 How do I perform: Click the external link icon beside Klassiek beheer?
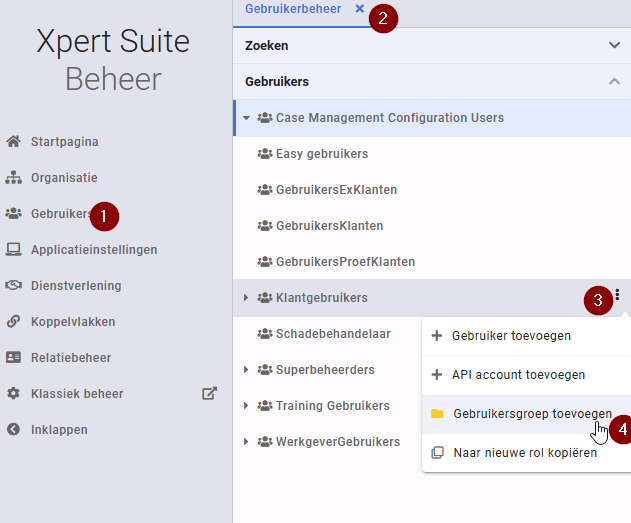click(209, 393)
